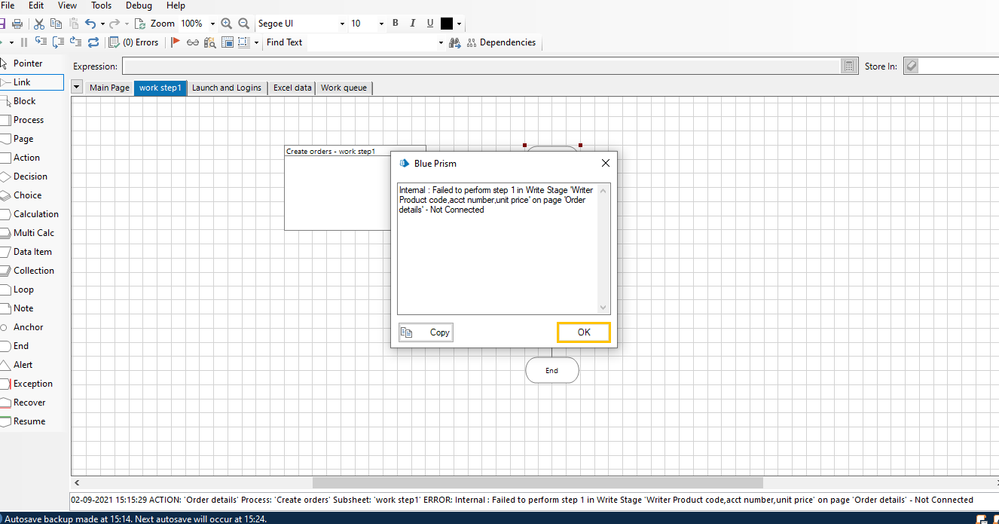Click the glasses watch icon
This screenshot has width=999, height=524.
(x=192, y=43)
